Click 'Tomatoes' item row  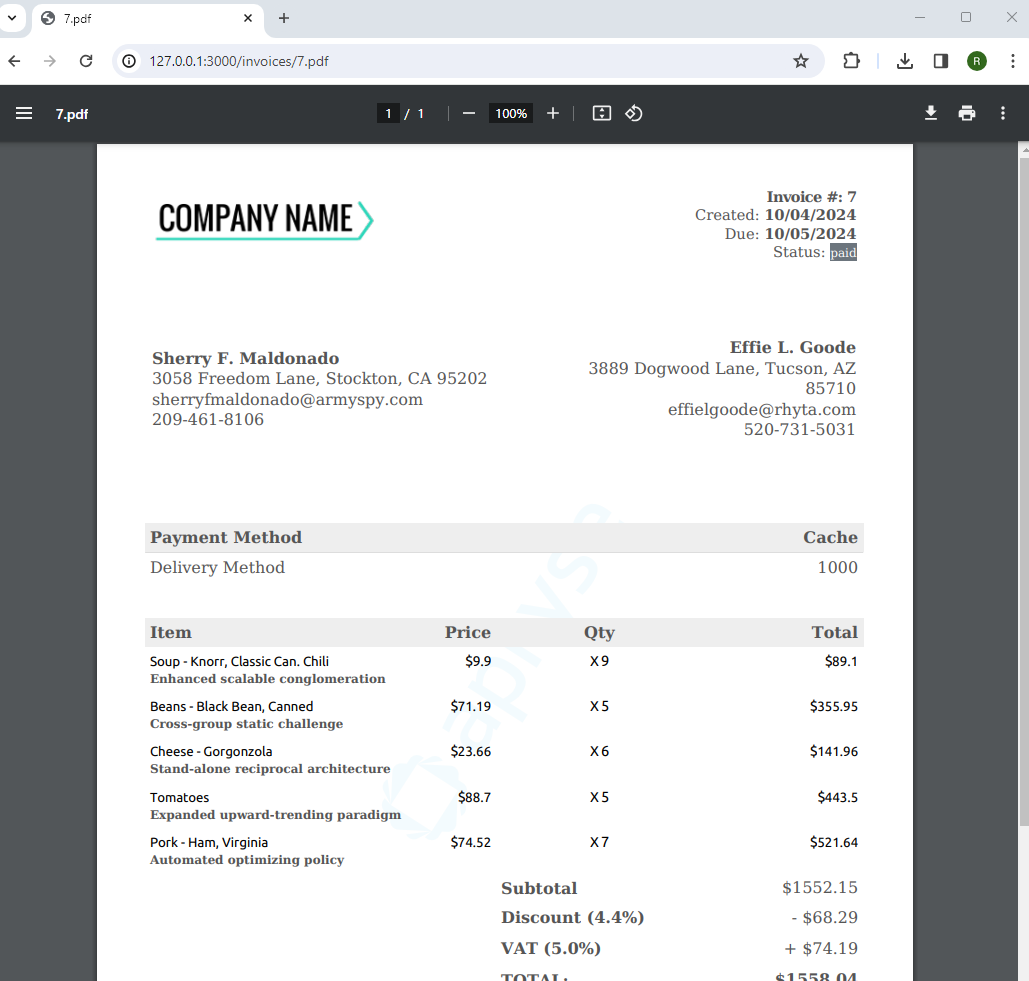point(179,797)
